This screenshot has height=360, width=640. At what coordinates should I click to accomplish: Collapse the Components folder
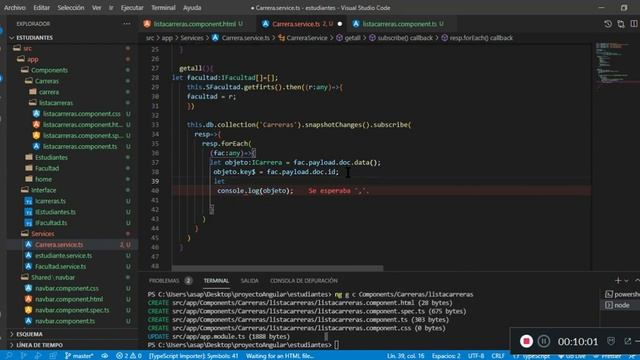[x=49, y=70]
